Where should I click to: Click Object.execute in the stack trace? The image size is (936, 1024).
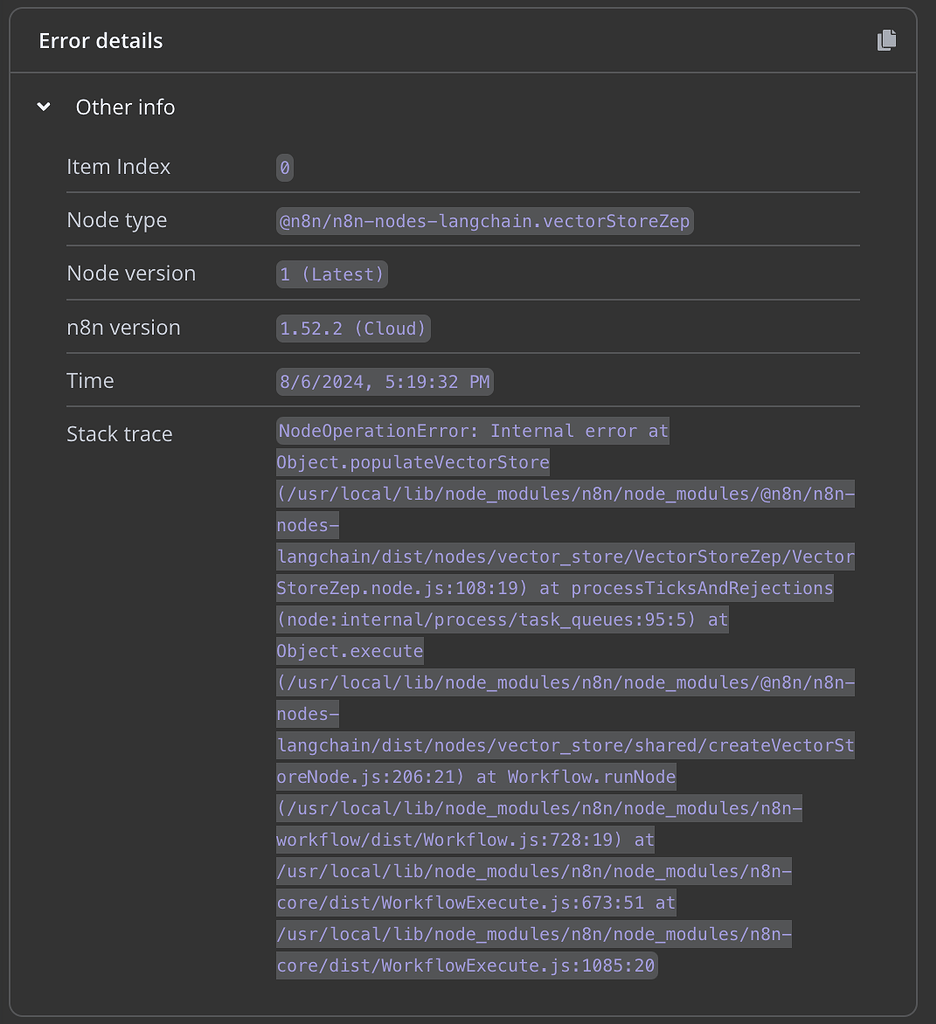pos(350,651)
